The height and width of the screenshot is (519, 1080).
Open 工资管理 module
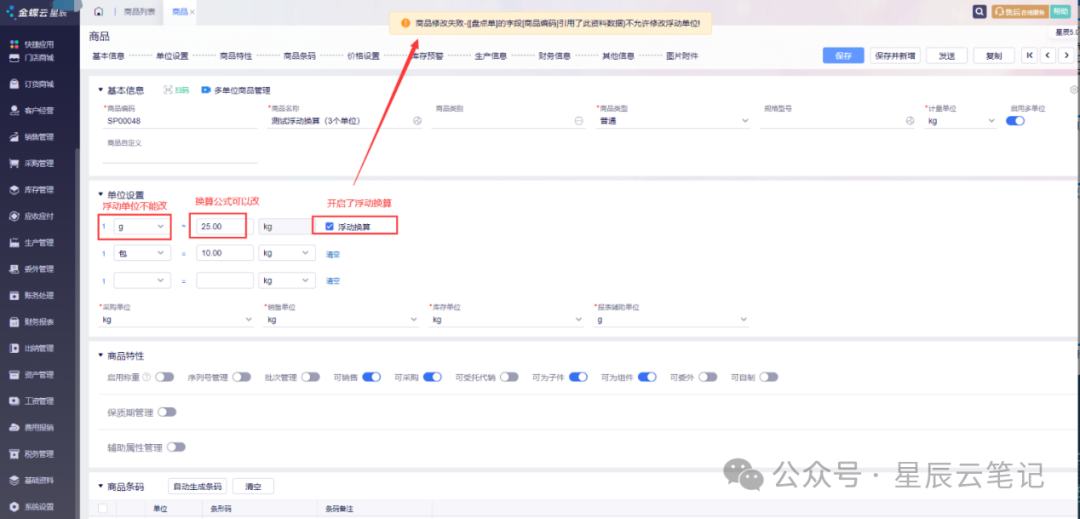[32, 401]
